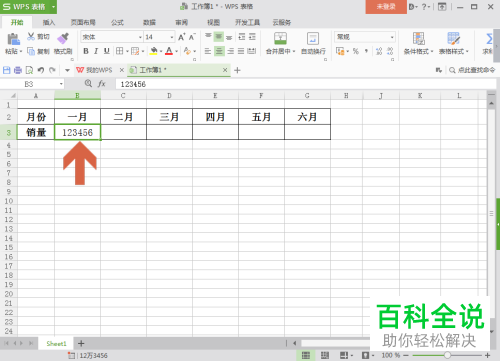Add a new document tab with plus

[237, 70]
